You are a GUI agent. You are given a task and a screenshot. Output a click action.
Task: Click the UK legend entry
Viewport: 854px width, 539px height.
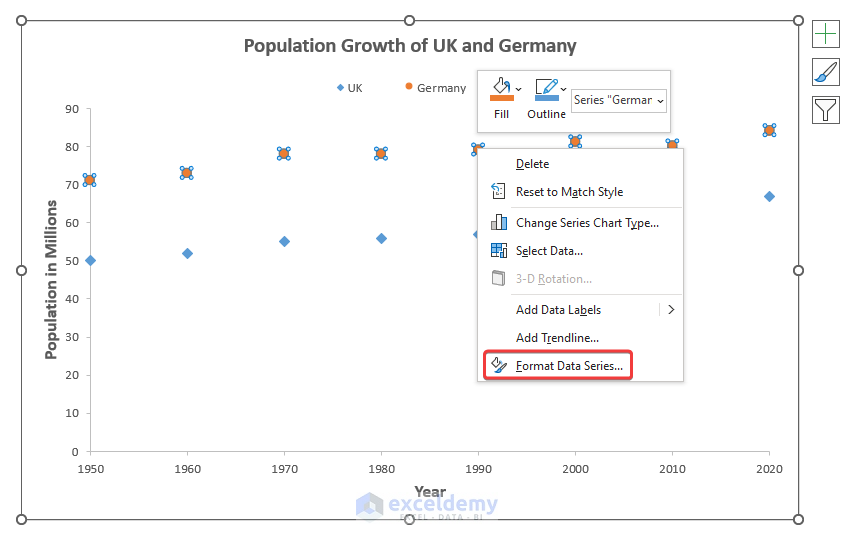pyautogui.click(x=350, y=88)
